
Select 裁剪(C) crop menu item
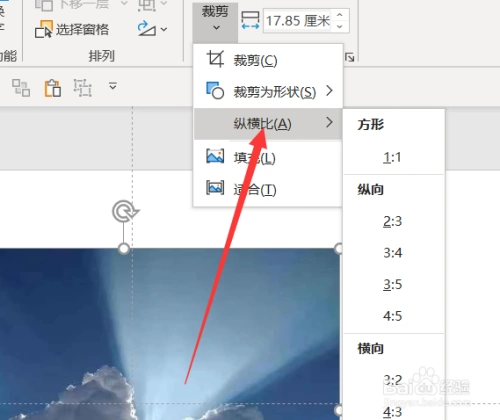tap(268, 60)
